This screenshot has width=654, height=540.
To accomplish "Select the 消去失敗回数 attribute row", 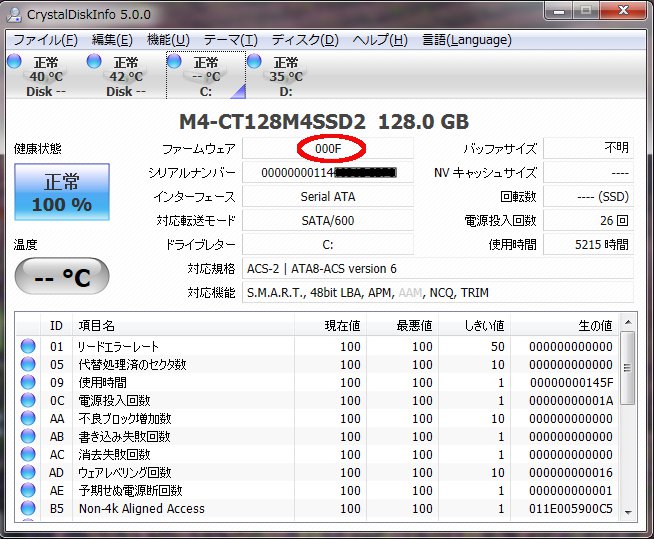I will point(317,454).
